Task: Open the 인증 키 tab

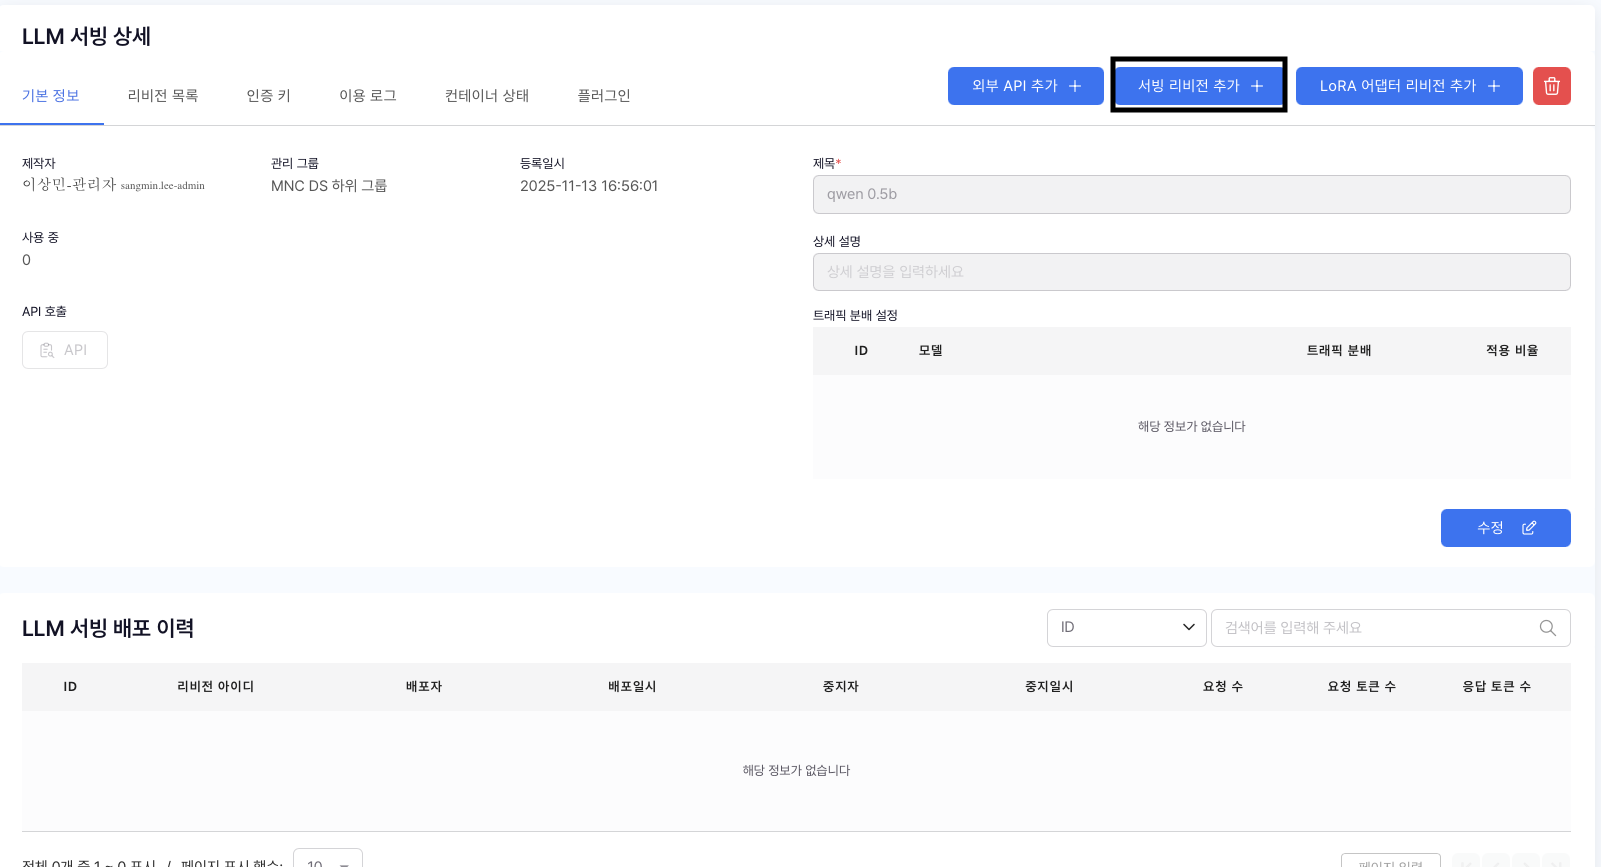Action: [268, 96]
